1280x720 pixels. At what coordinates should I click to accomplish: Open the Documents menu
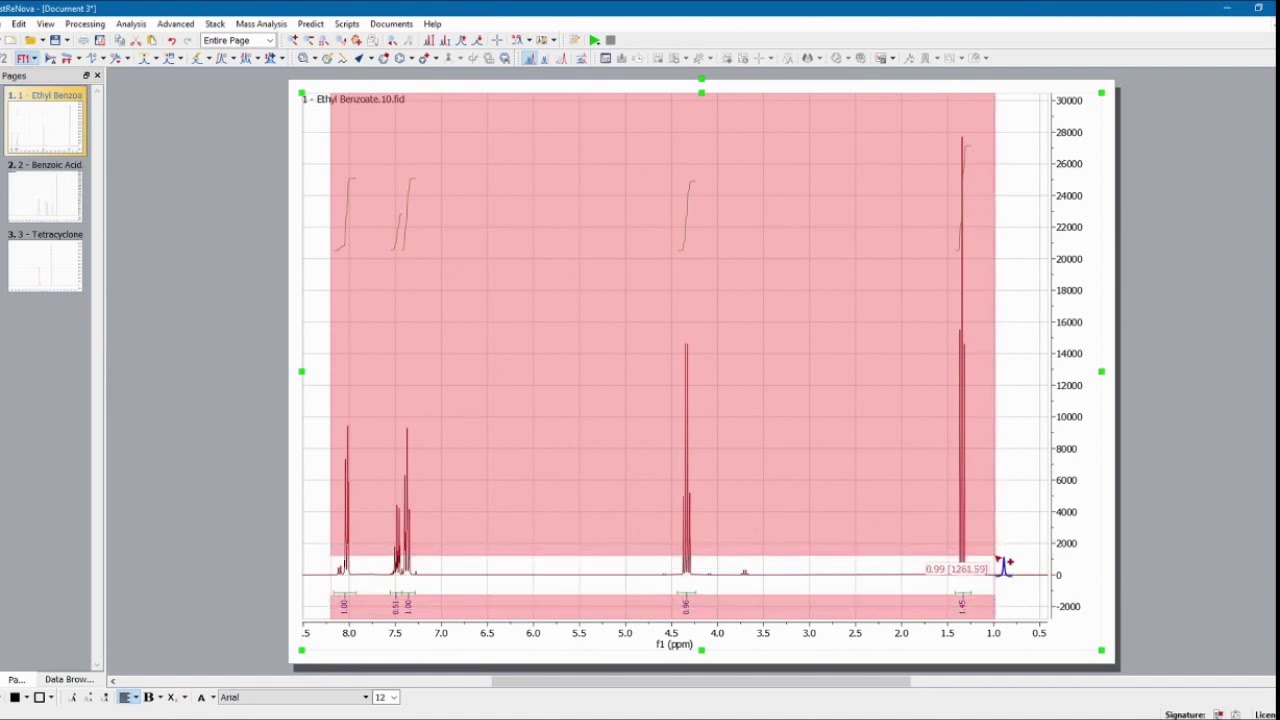tap(391, 24)
